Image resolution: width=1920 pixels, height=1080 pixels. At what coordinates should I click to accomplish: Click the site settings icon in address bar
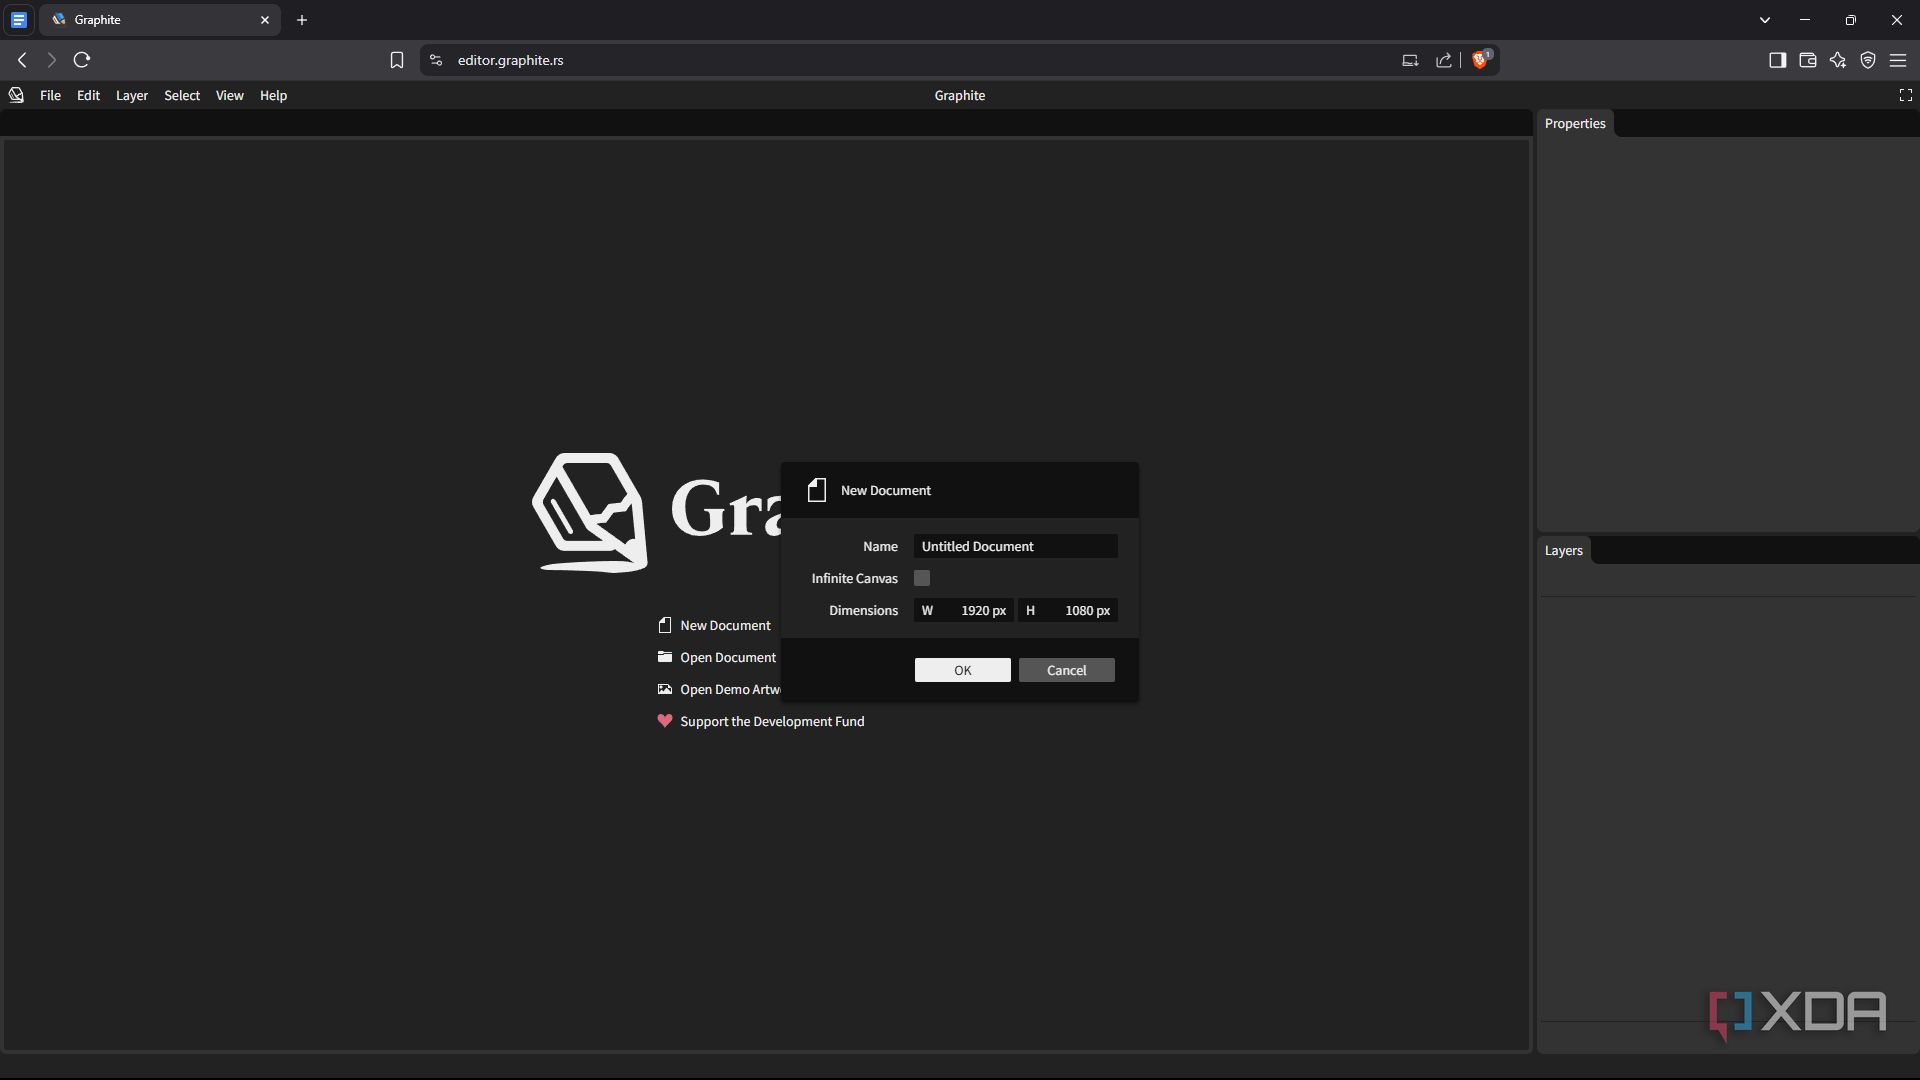point(436,60)
